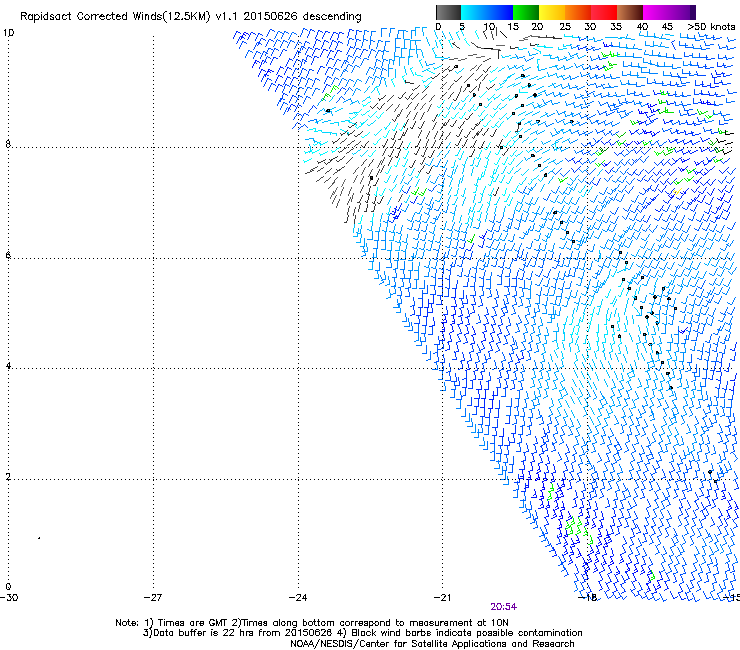Click legend scale value '20'
Viewport: 740px width, 650px height.
[x=537, y=27]
